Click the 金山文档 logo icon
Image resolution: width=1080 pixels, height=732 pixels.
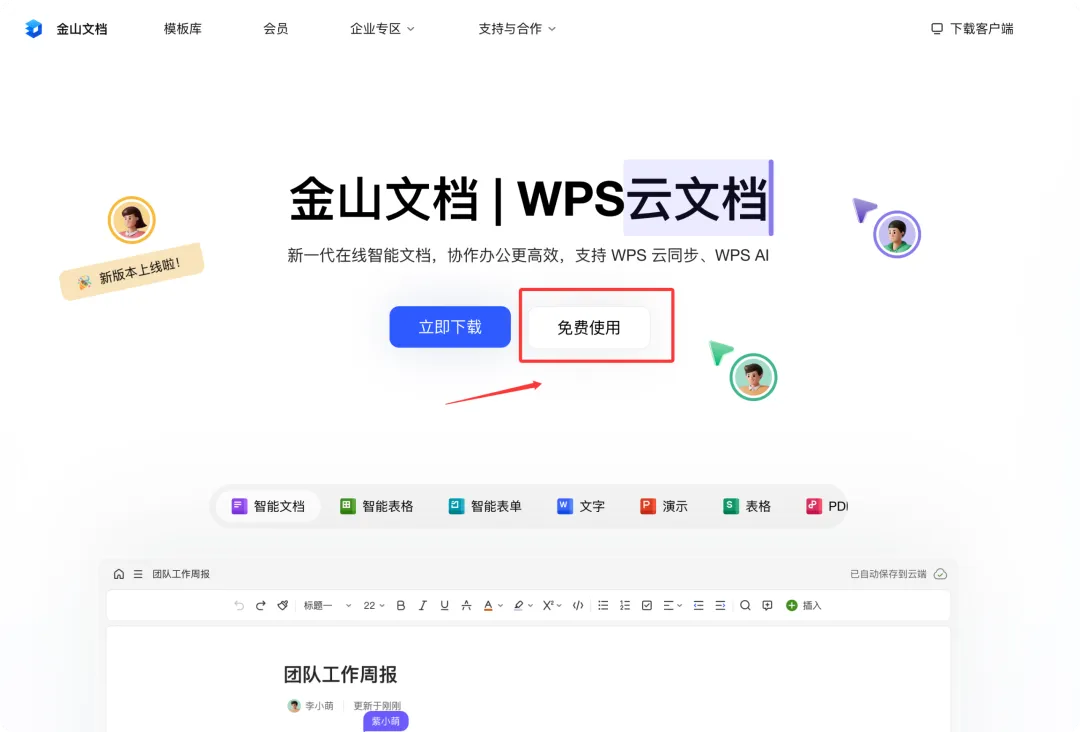(x=34, y=29)
